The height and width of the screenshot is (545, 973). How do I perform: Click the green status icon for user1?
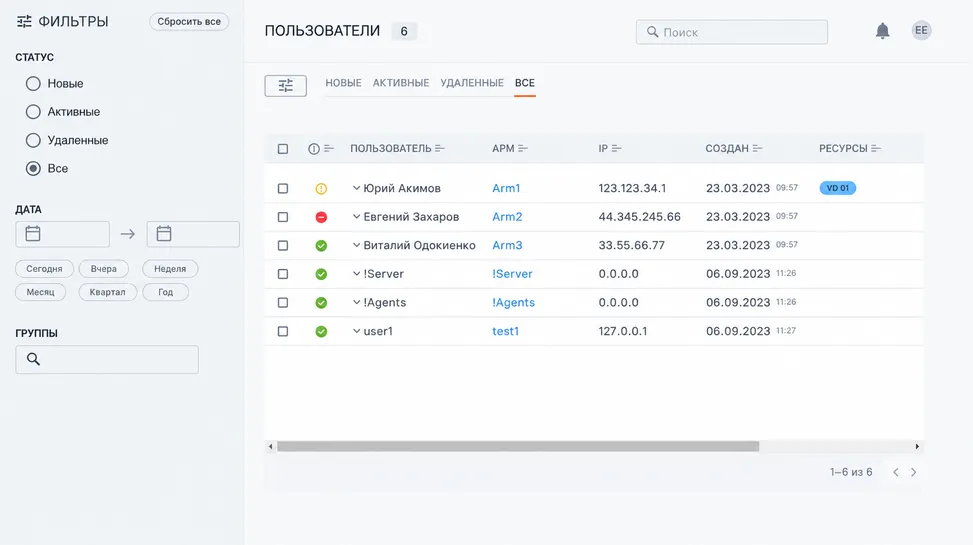pos(321,331)
